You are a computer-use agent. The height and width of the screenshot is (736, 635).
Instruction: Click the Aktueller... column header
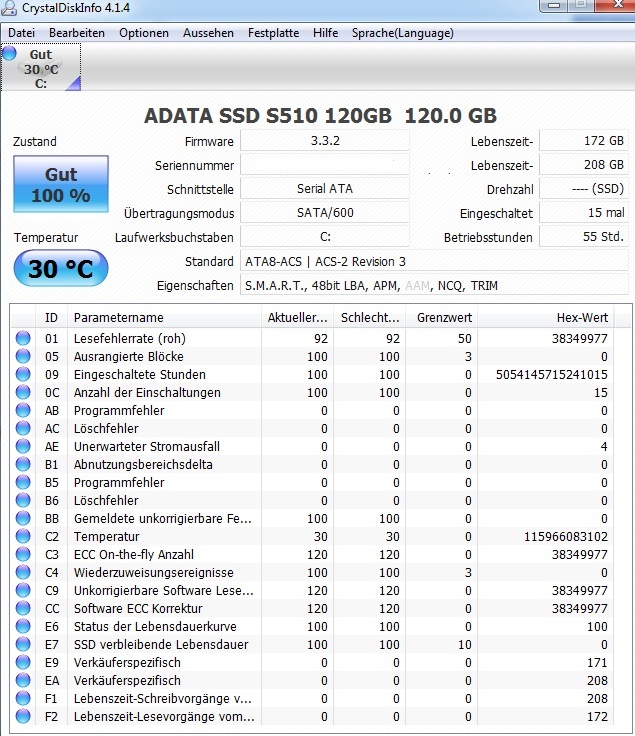pyautogui.click(x=298, y=318)
